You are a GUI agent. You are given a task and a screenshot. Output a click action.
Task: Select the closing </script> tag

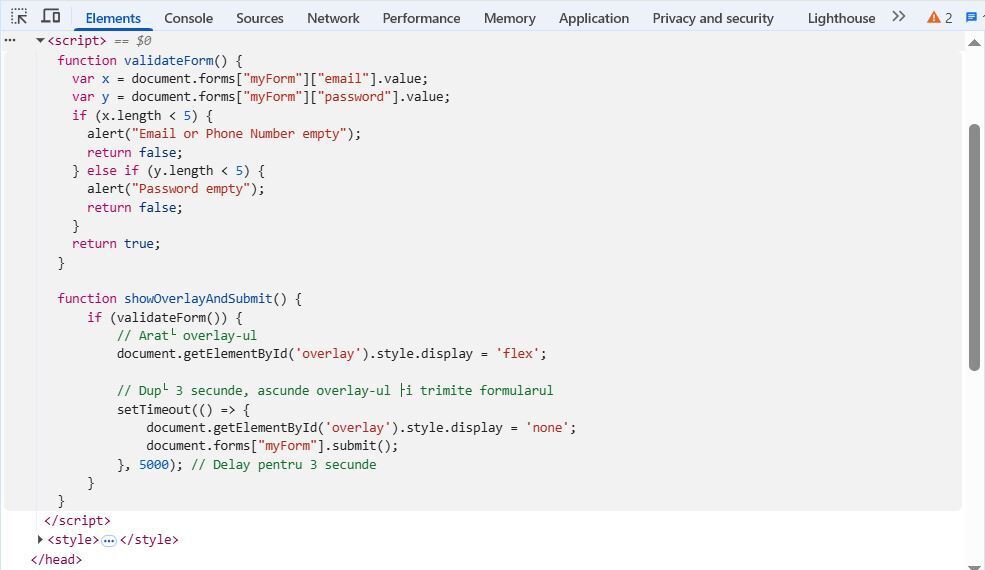coord(77,520)
